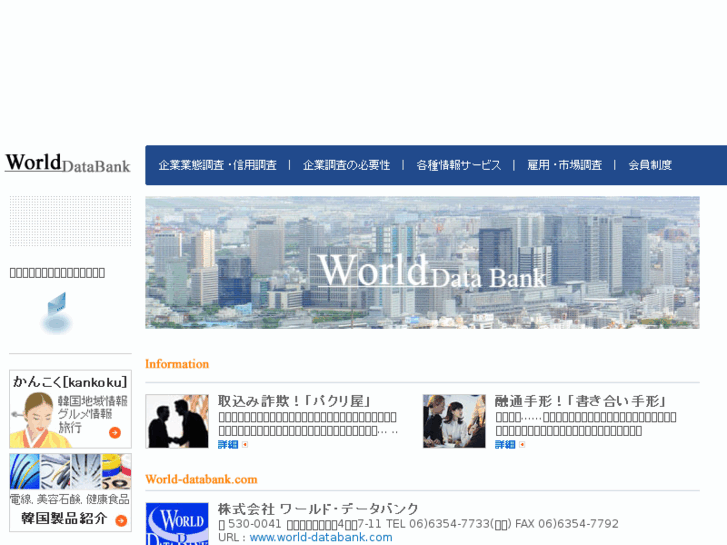Click the orange arrow on the 韓国製品紹介 banner
This screenshot has height=545, width=727.
point(121,520)
